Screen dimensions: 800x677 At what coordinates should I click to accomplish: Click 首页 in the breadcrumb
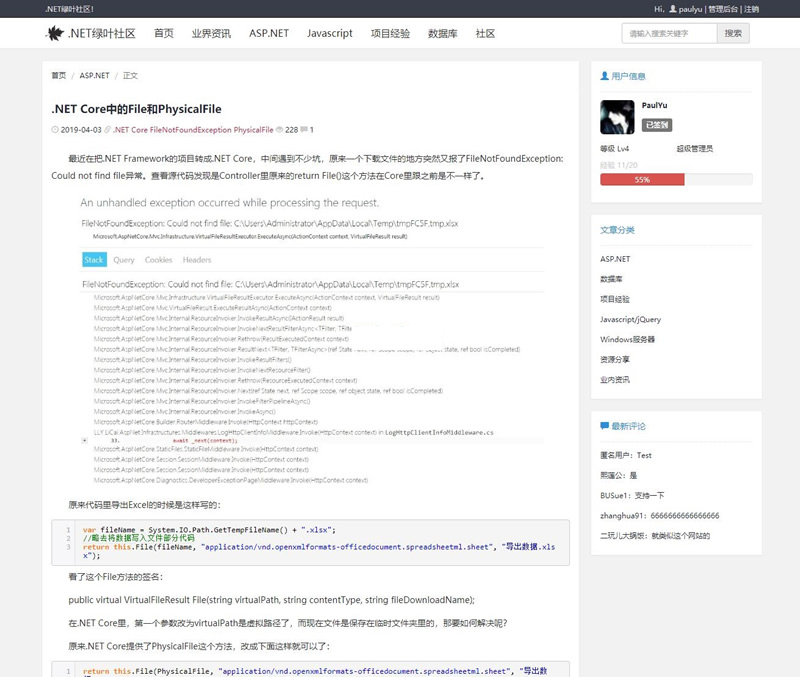click(x=59, y=76)
